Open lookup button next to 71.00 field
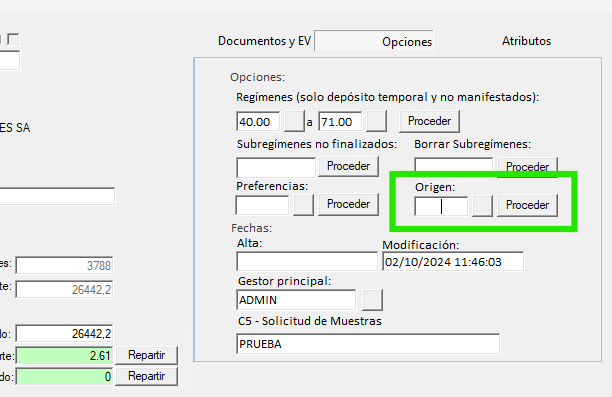The height and width of the screenshot is (397, 612). tap(377, 121)
